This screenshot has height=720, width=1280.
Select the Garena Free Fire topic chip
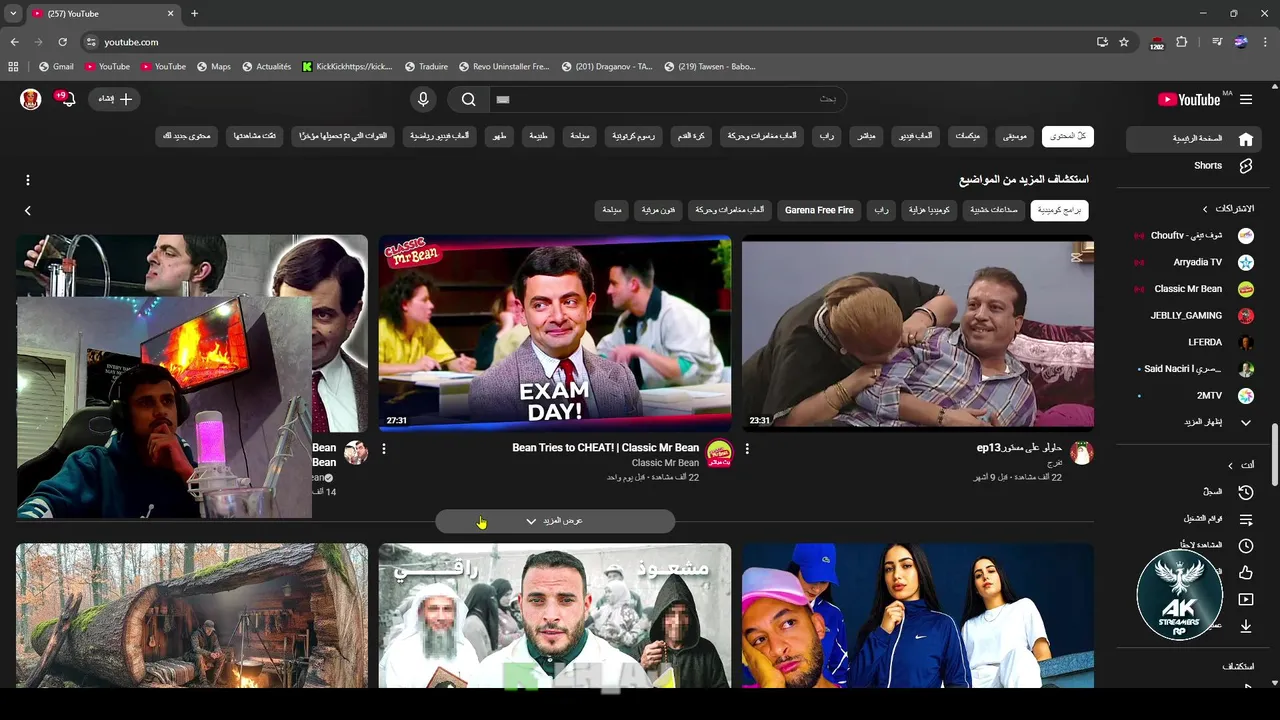click(x=819, y=210)
